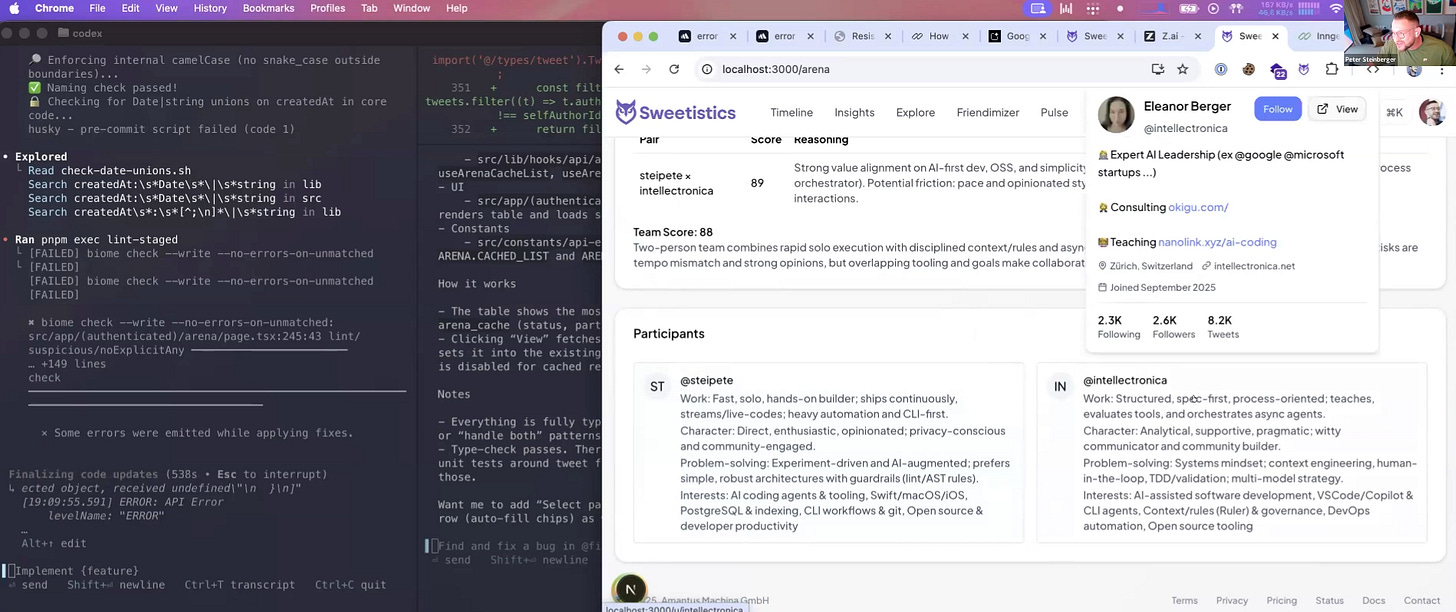Open the Sweetistics owl extension icon
This screenshot has width=1456, height=612.
pyautogui.click(x=1304, y=69)
